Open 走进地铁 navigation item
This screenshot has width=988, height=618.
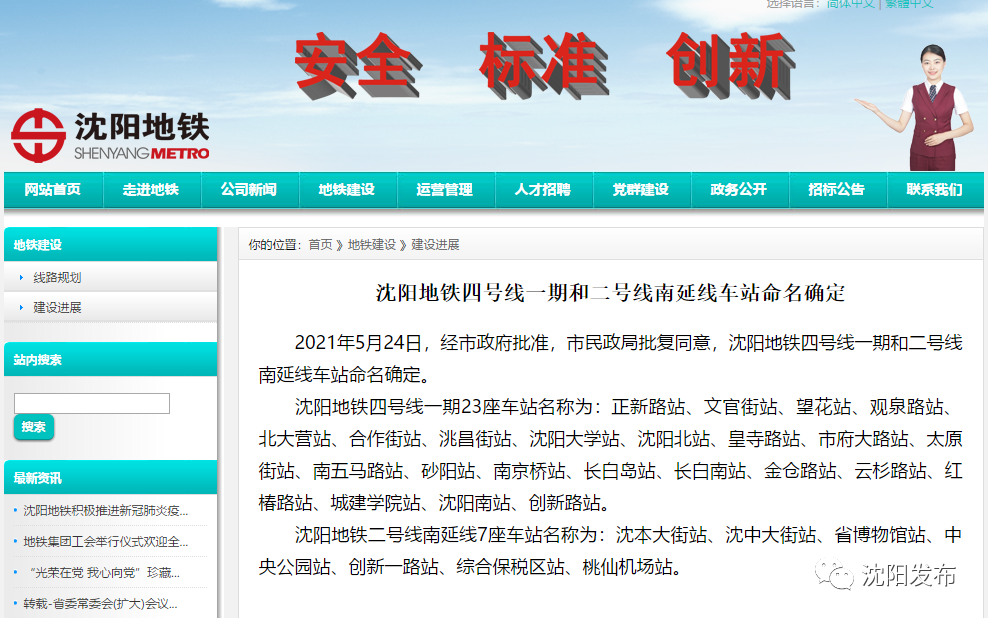click(151, 190)
